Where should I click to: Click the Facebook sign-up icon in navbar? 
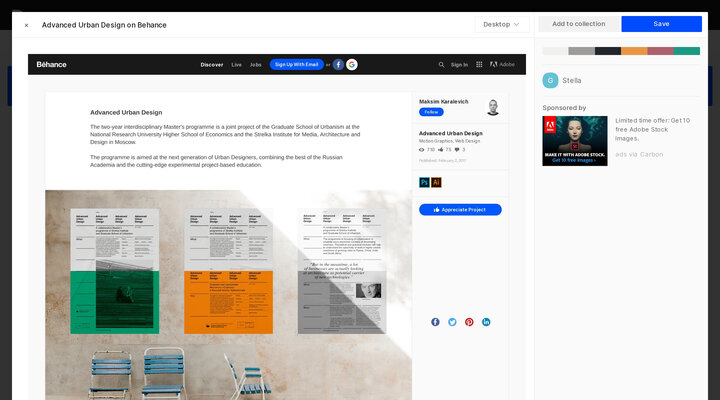tap(338, 65)
